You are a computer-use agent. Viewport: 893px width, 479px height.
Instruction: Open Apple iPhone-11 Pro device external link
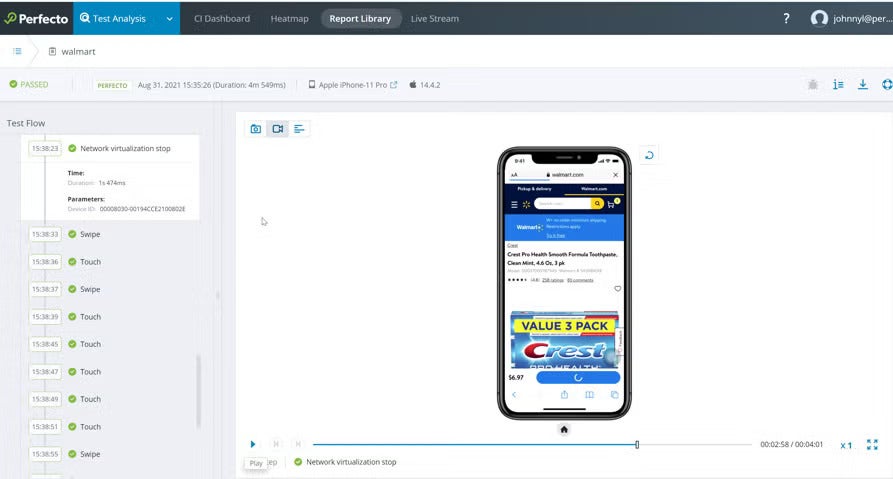pos(394,85)
